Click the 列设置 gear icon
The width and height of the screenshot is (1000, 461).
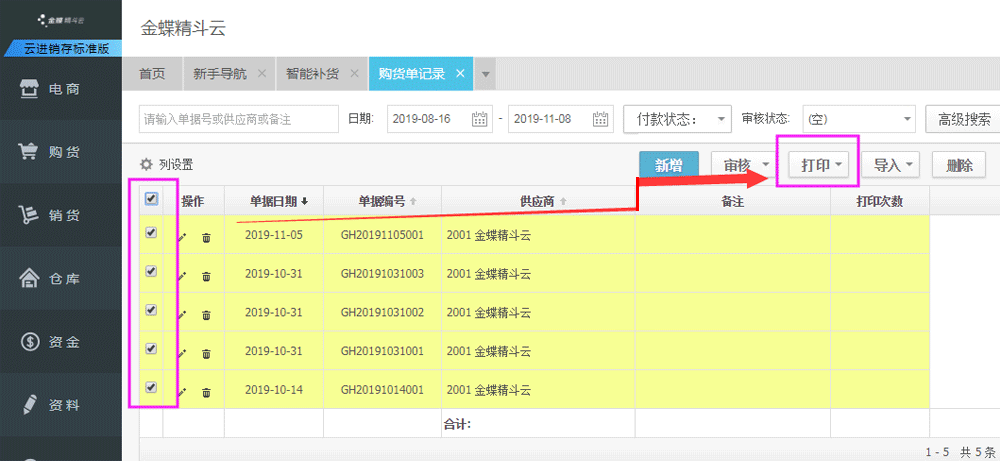click(147, 165)
